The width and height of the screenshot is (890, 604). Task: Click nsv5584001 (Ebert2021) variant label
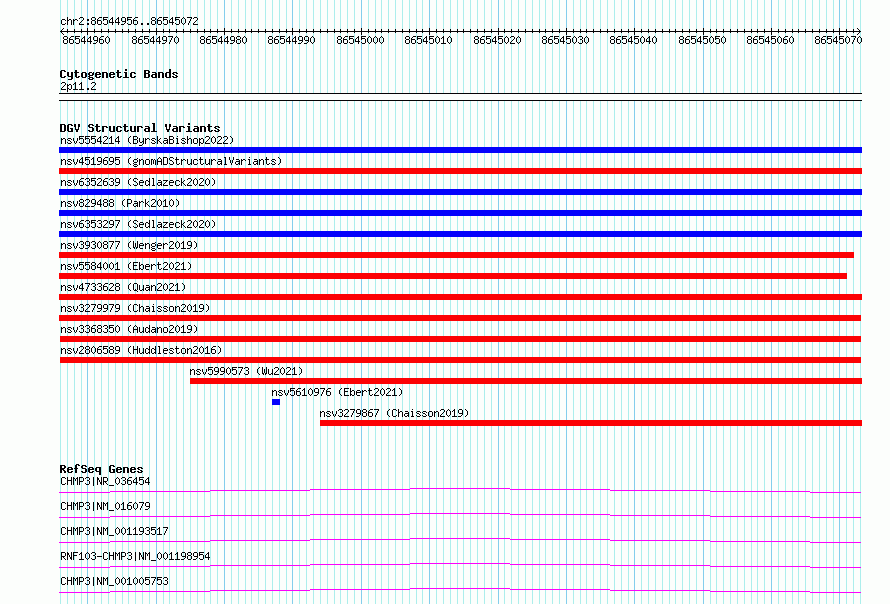point(126,266)
